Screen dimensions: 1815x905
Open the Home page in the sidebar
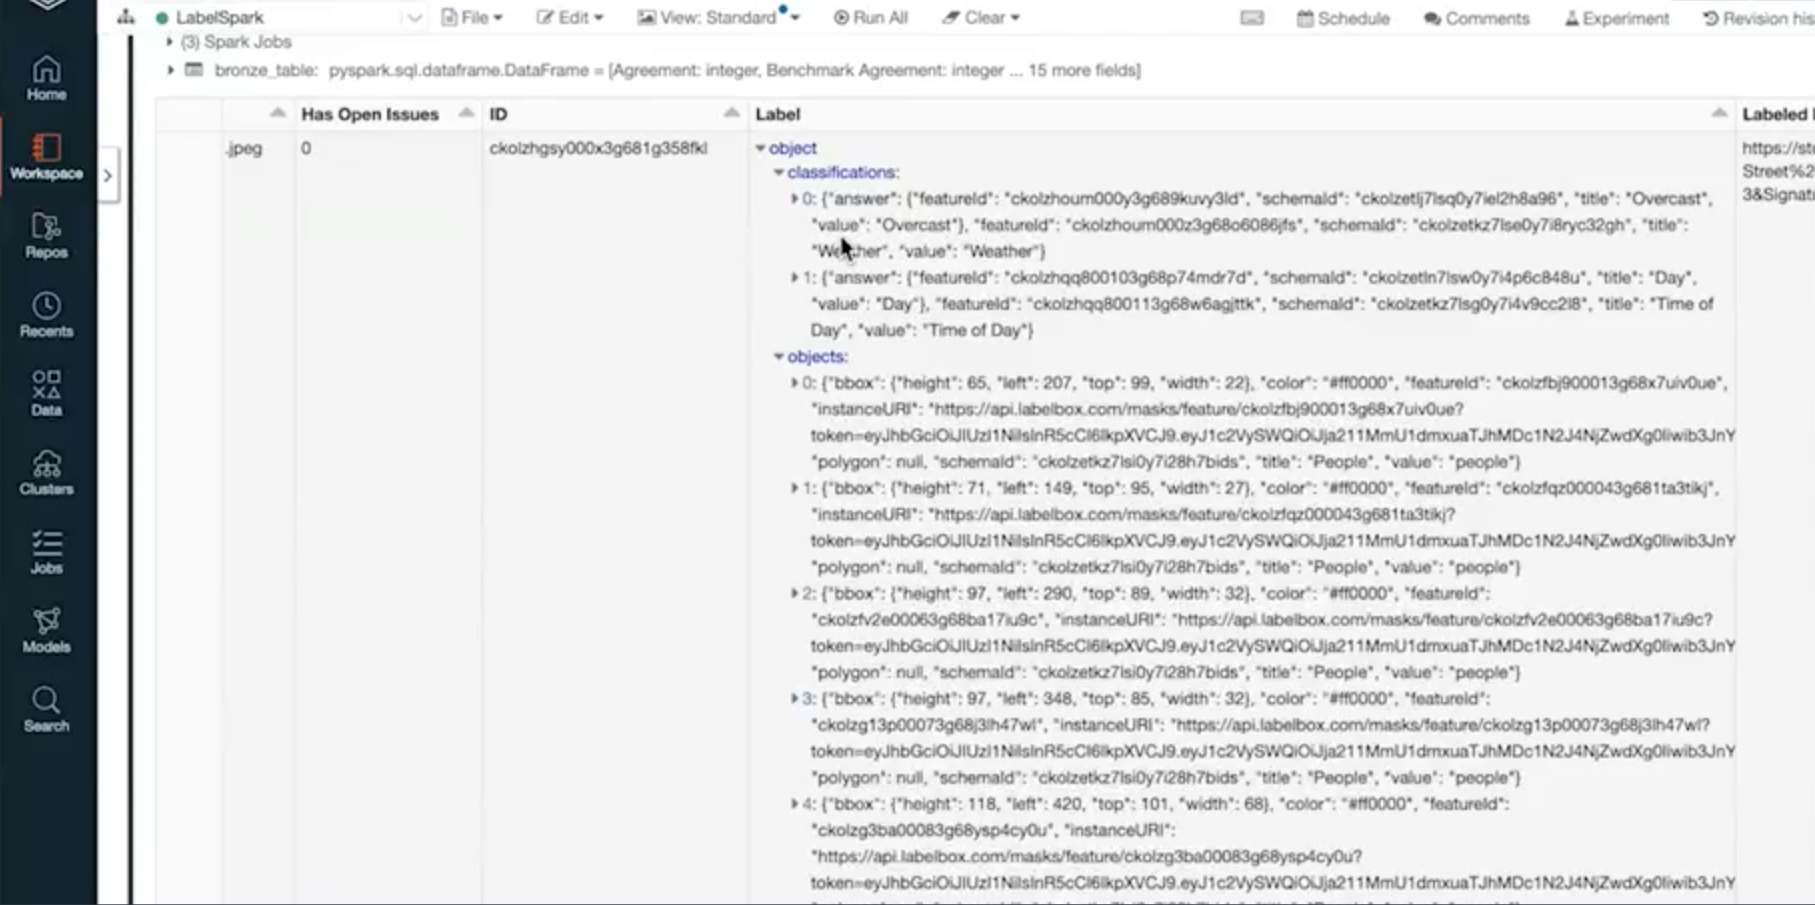pyautogui.click(x=46, y=78)
